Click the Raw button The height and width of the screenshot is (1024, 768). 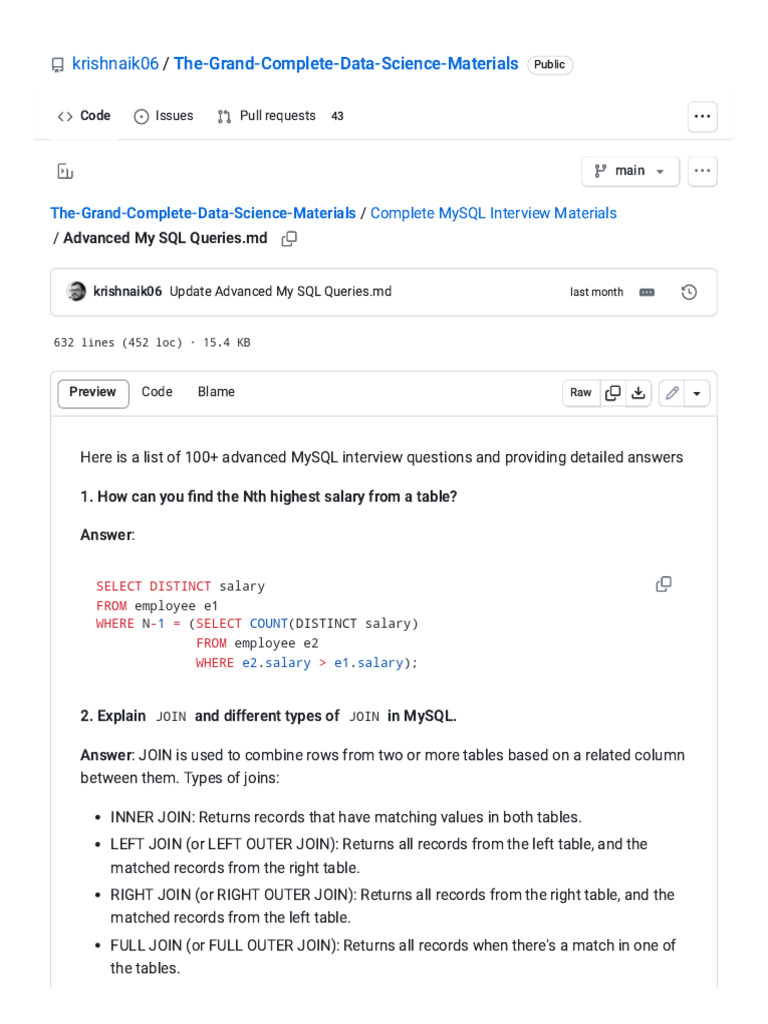coord(581,393)
